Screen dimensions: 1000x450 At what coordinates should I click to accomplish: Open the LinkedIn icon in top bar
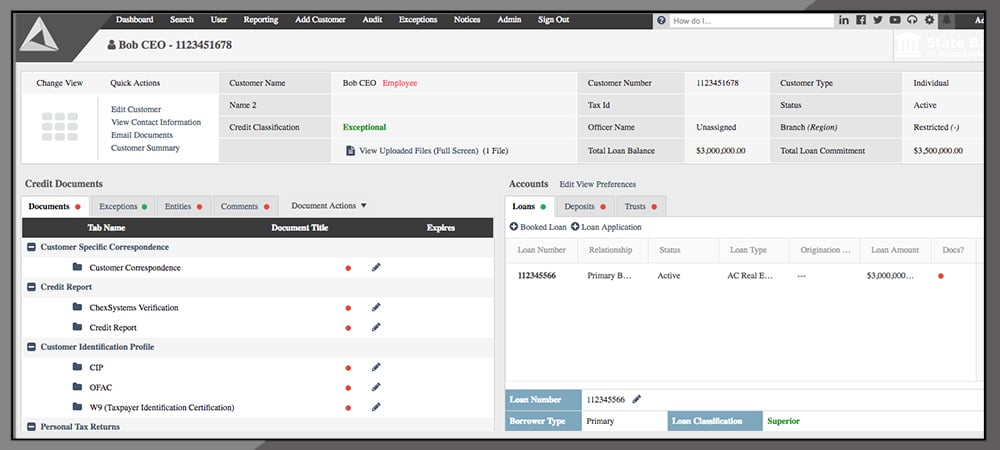point(844,20)
